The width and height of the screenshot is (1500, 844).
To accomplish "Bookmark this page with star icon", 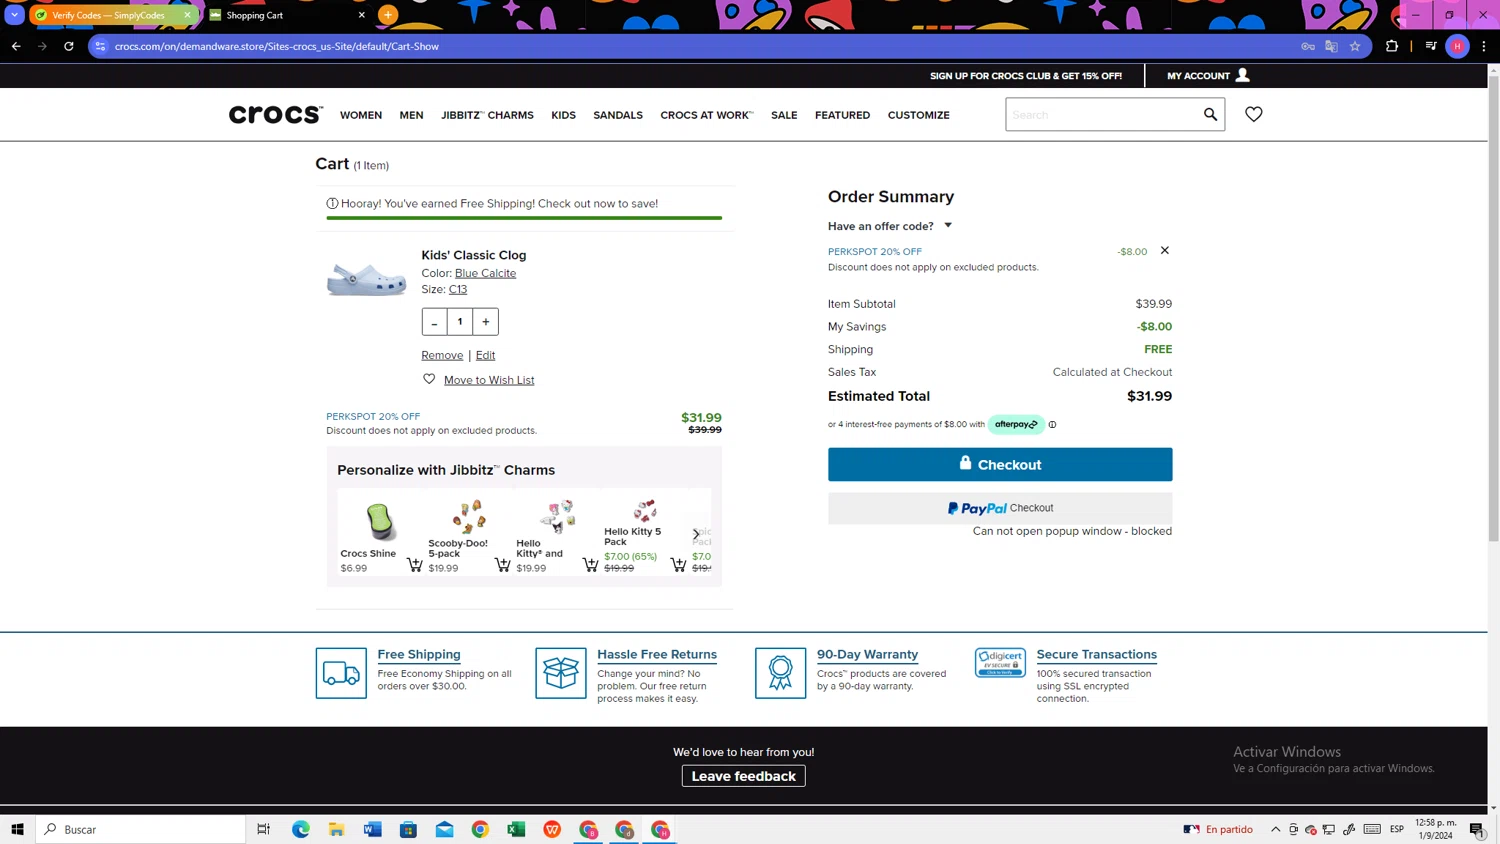I will [x=1355, y=46].
